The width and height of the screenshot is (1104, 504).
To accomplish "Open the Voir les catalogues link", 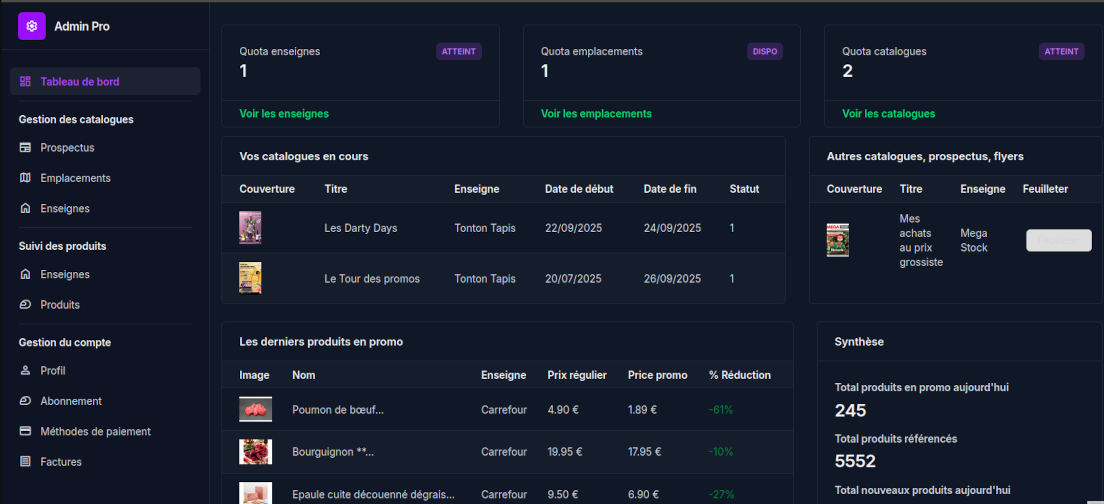I will click(888, 114).
